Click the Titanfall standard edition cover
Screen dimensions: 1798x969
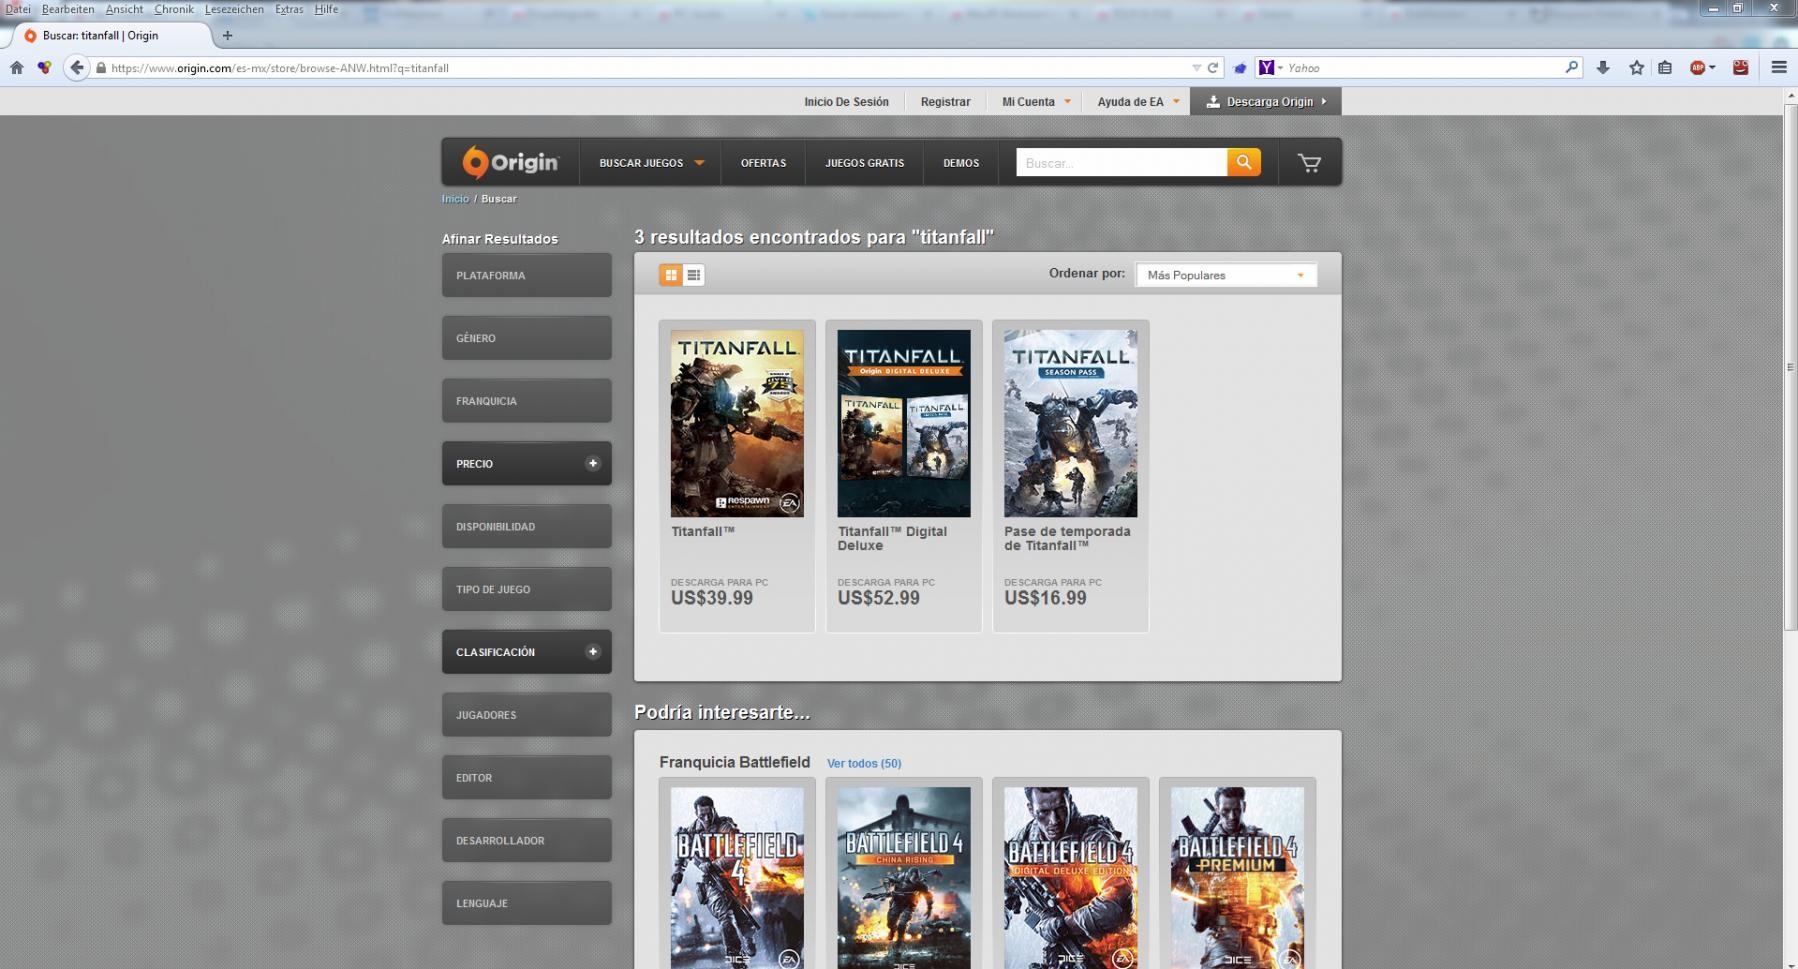pyautogui.click(x=737, y=423)
